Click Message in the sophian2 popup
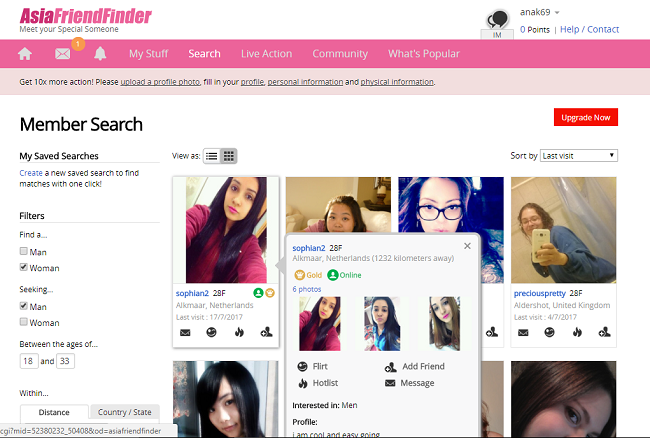The height and width of the screenshot is (438, 650). [x=410, y=383]
